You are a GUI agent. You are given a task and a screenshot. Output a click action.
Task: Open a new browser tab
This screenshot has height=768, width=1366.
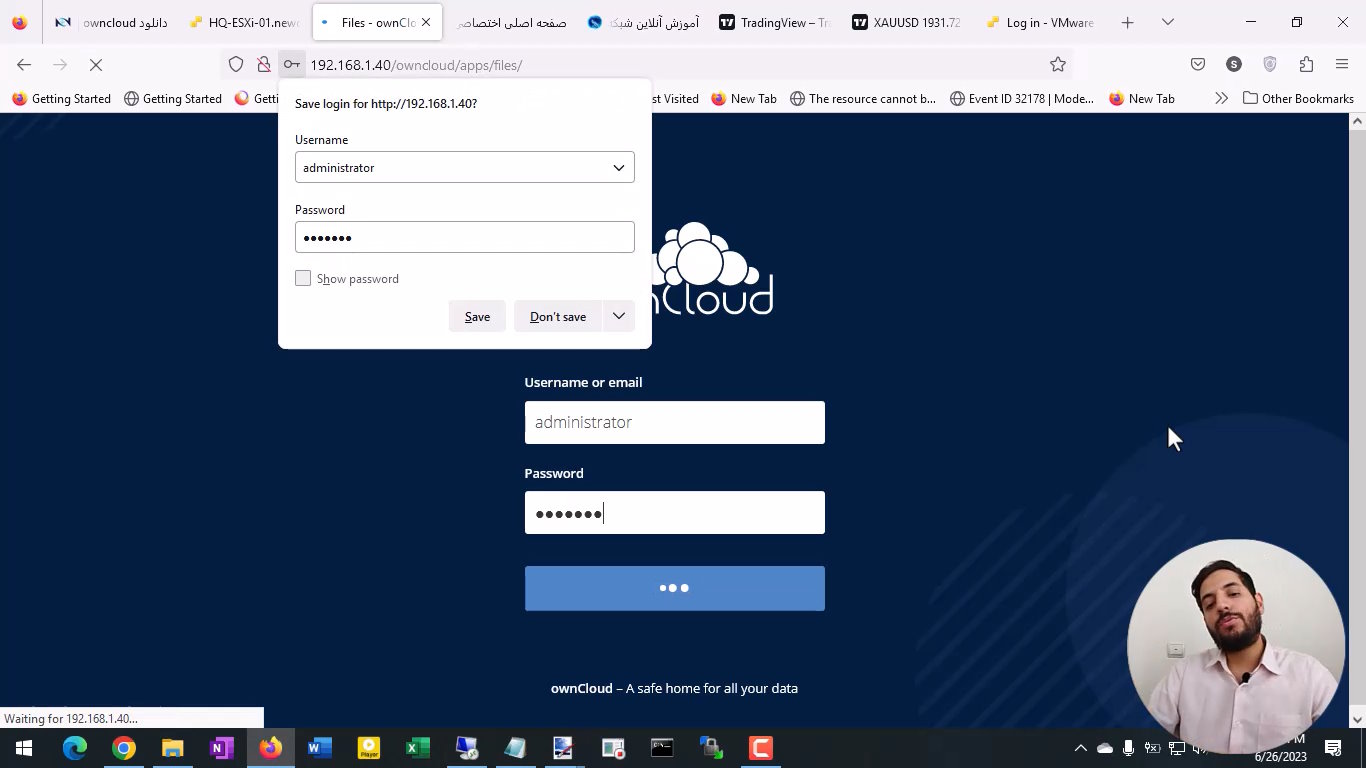coord(1128,22)
